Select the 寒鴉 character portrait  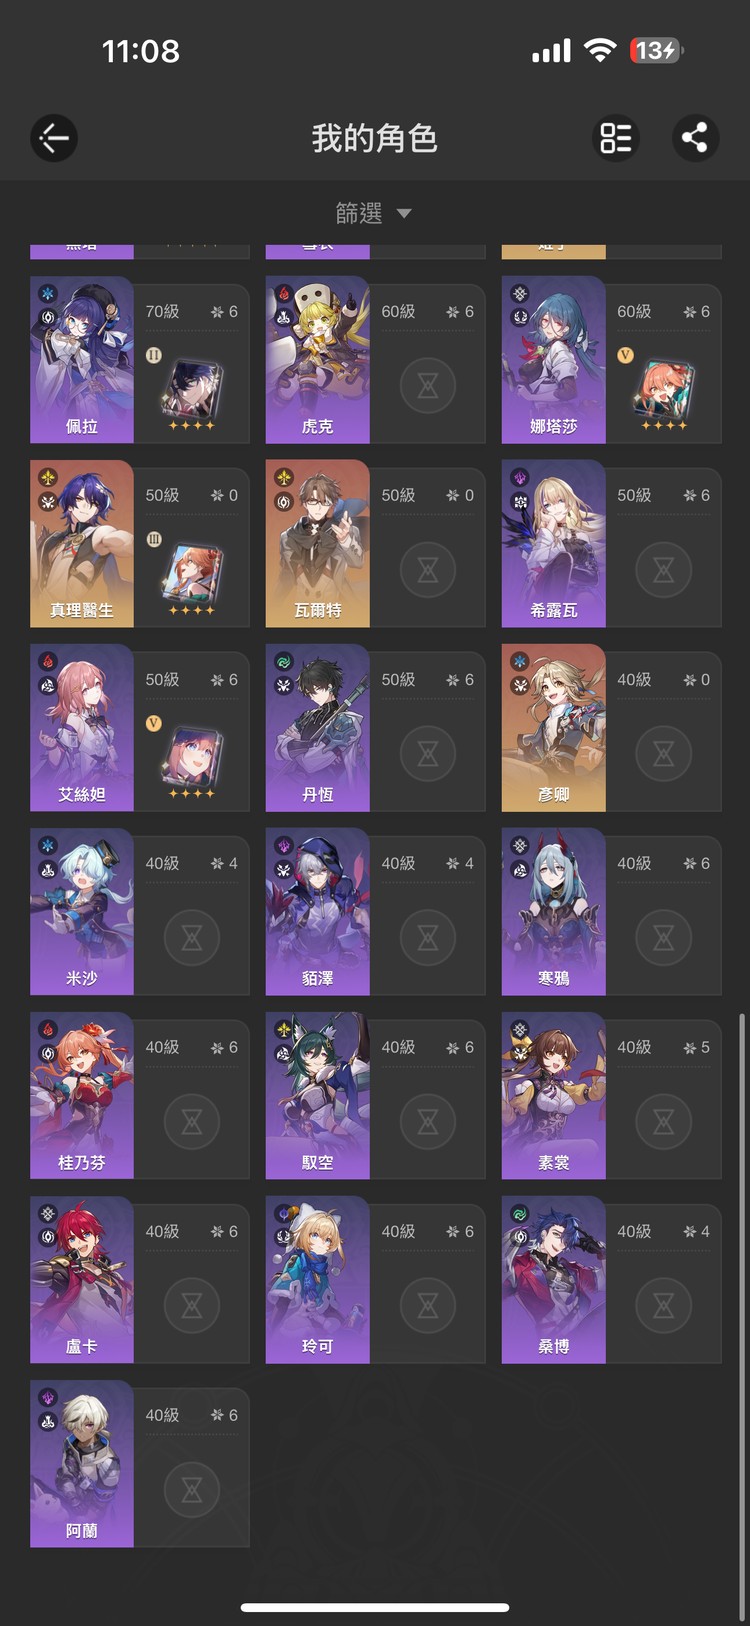(553, 912)
